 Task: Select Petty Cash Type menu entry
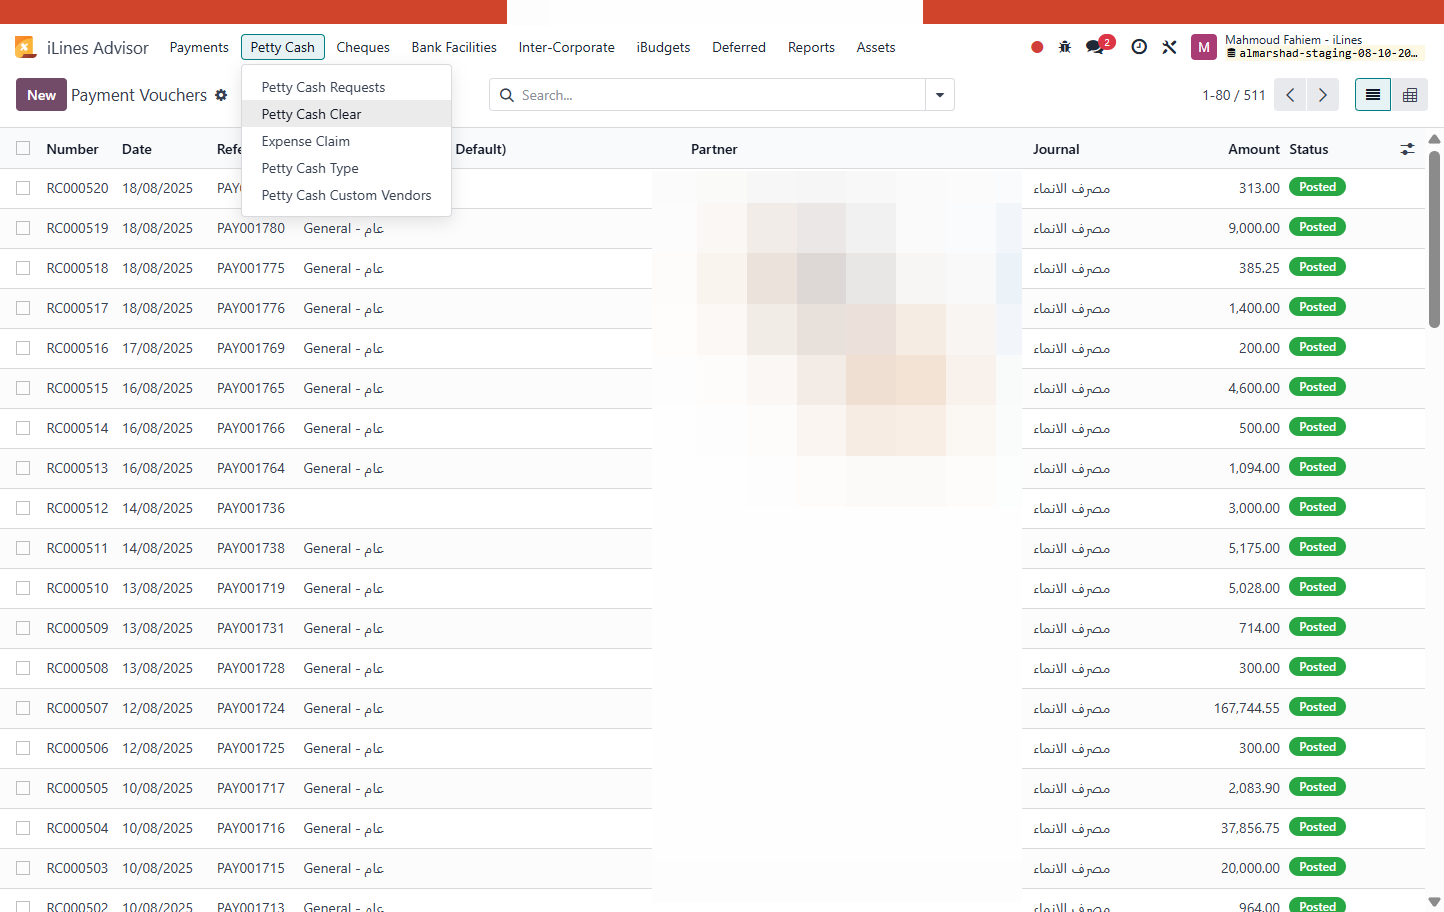(346, 168)
